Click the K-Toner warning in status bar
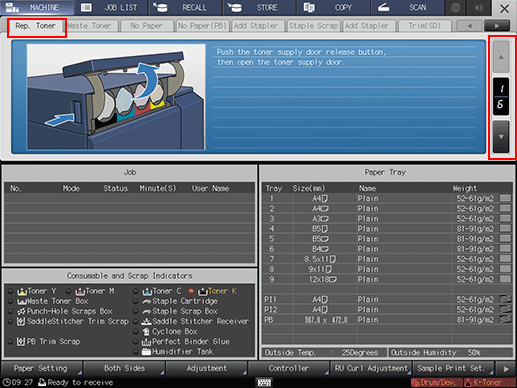517x388 pixels. [x=489, y=382]
